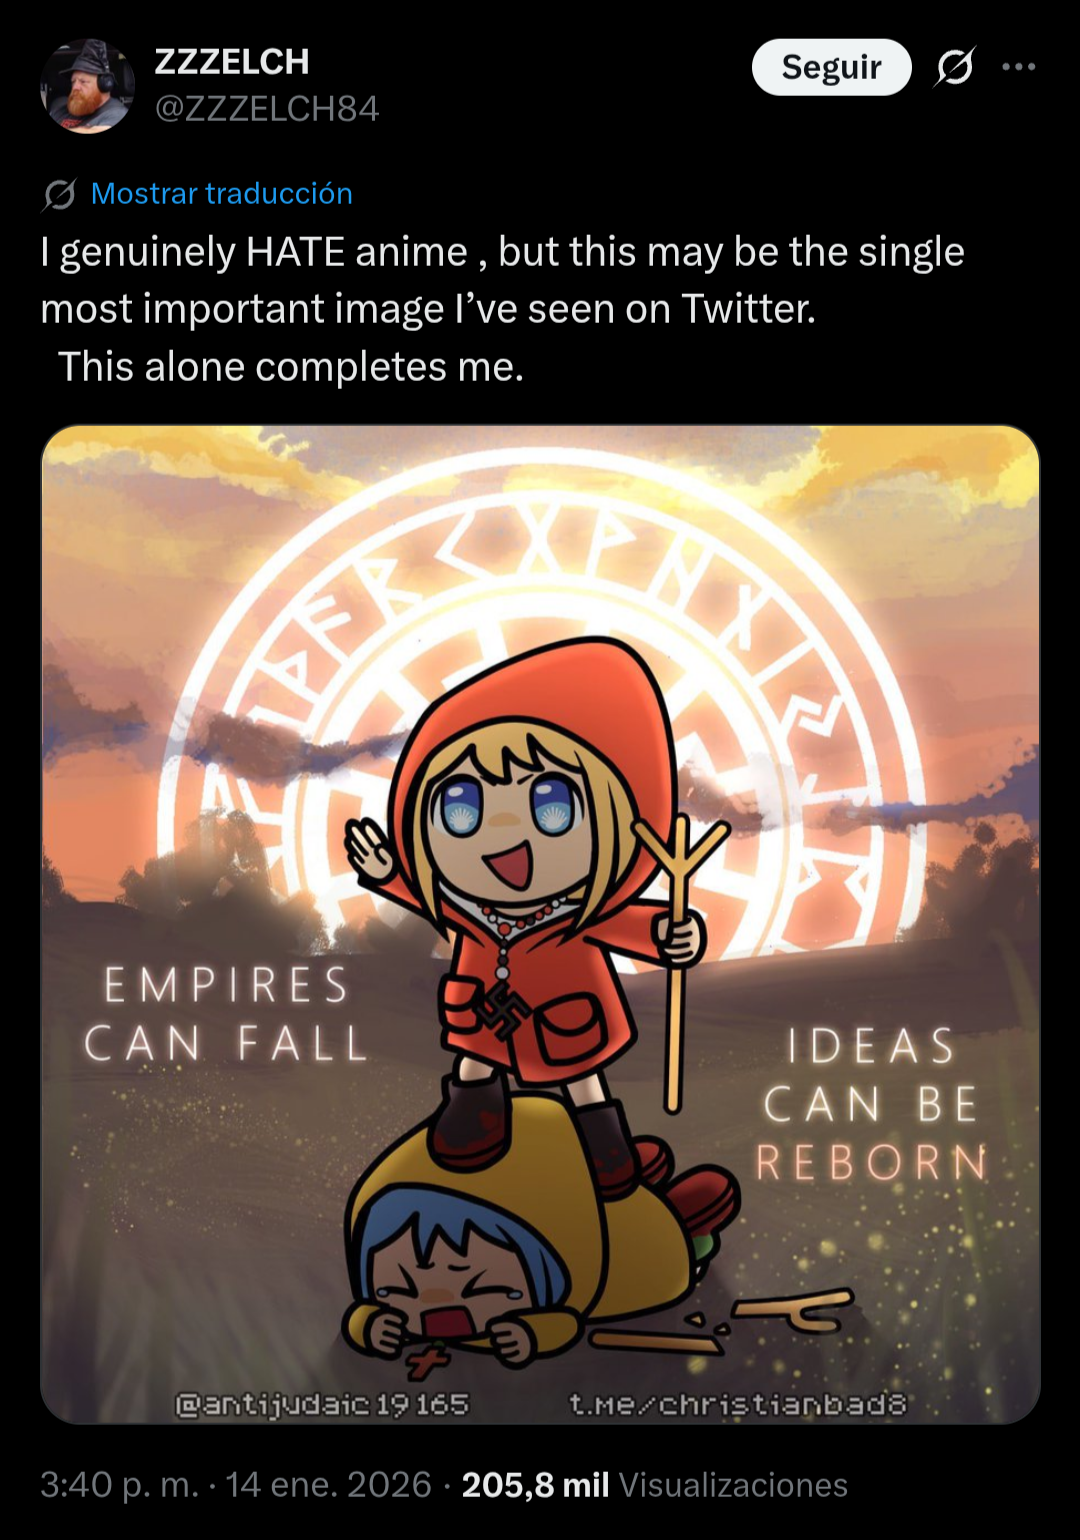Screen dimensions: 1080x1540
Task: Click the text "This alone completes me."
Action: click(291, 367)
